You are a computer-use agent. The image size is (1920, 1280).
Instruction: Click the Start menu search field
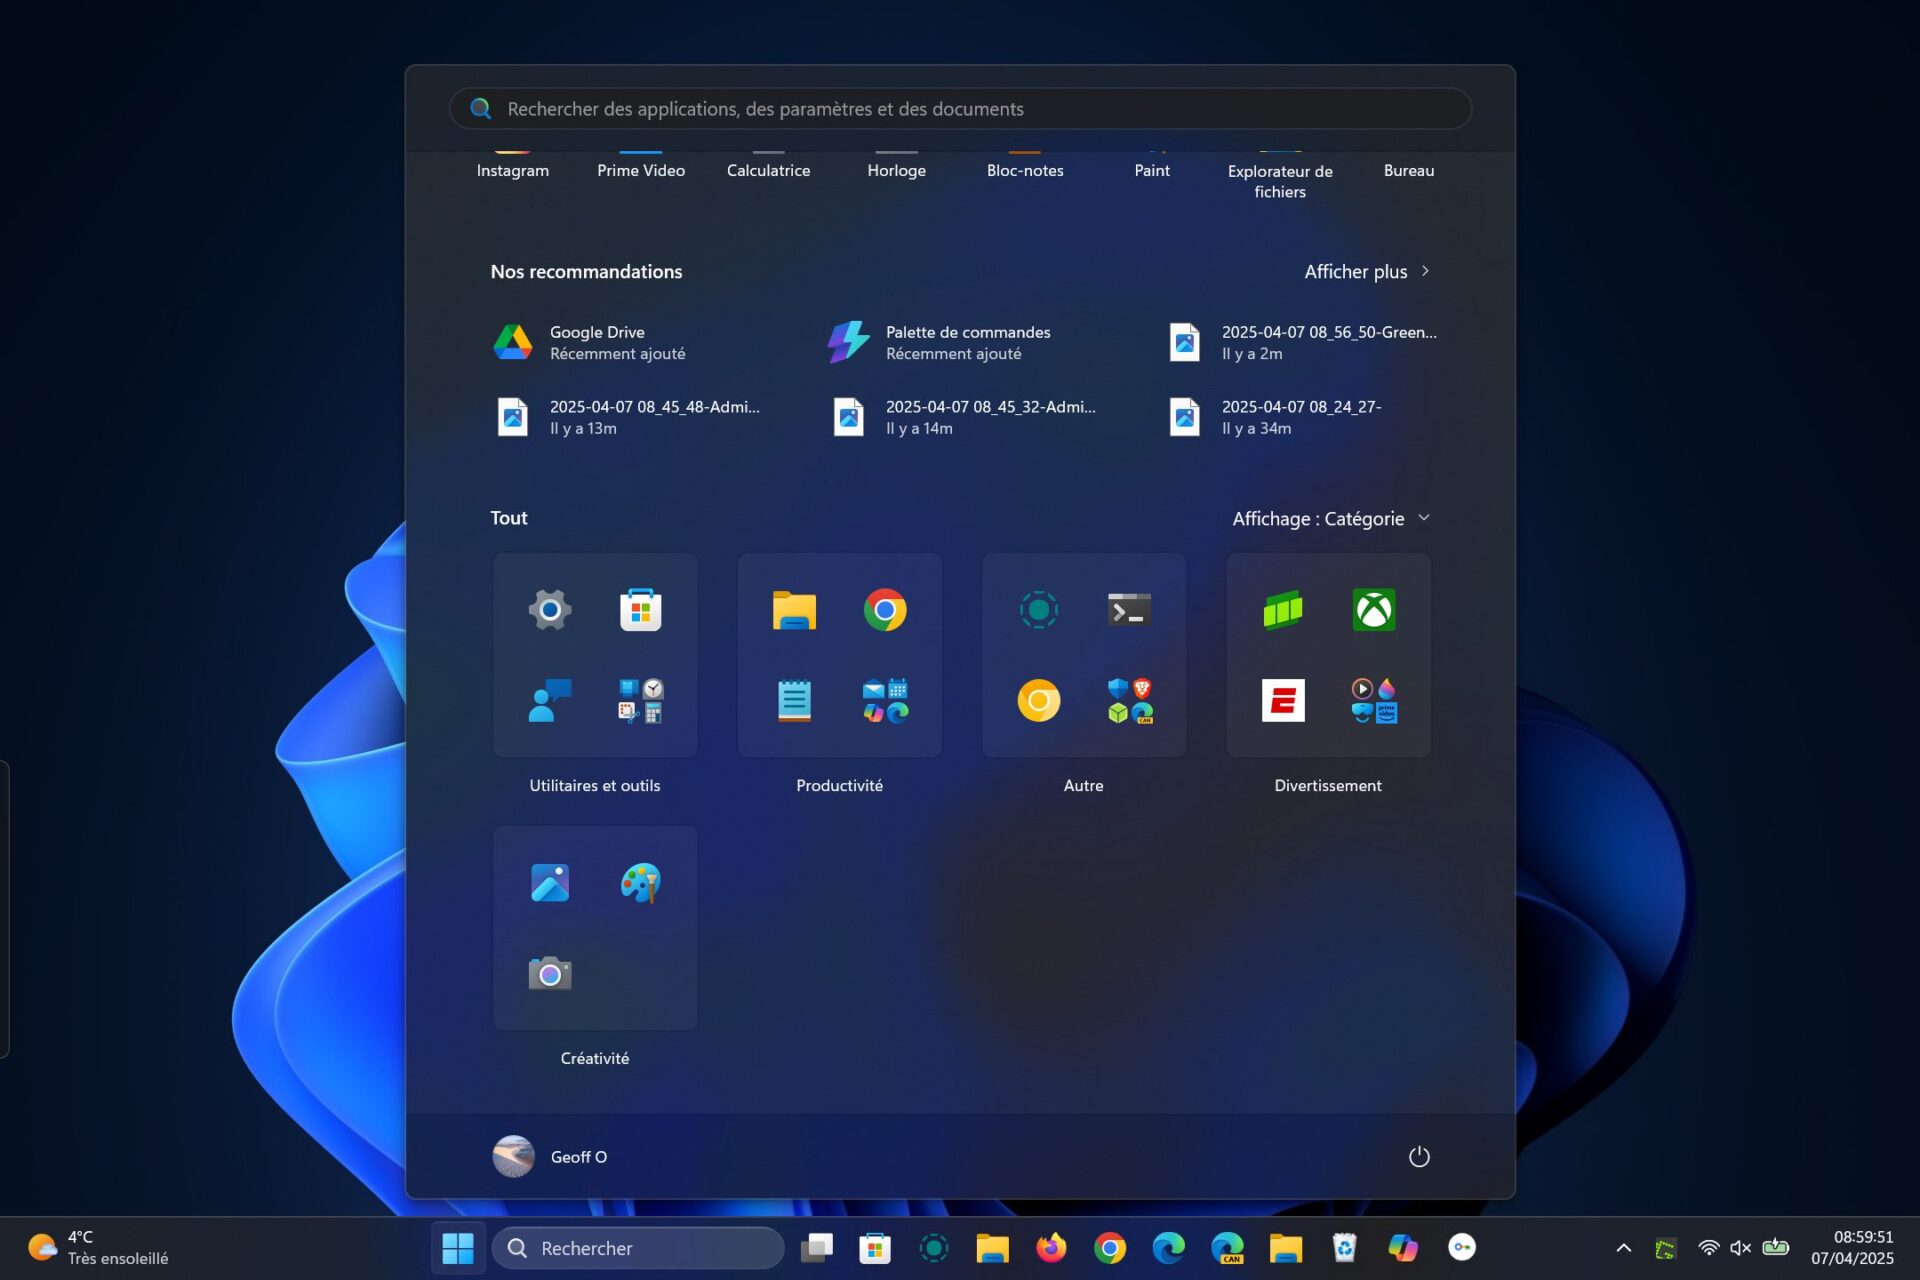[960, 109]
